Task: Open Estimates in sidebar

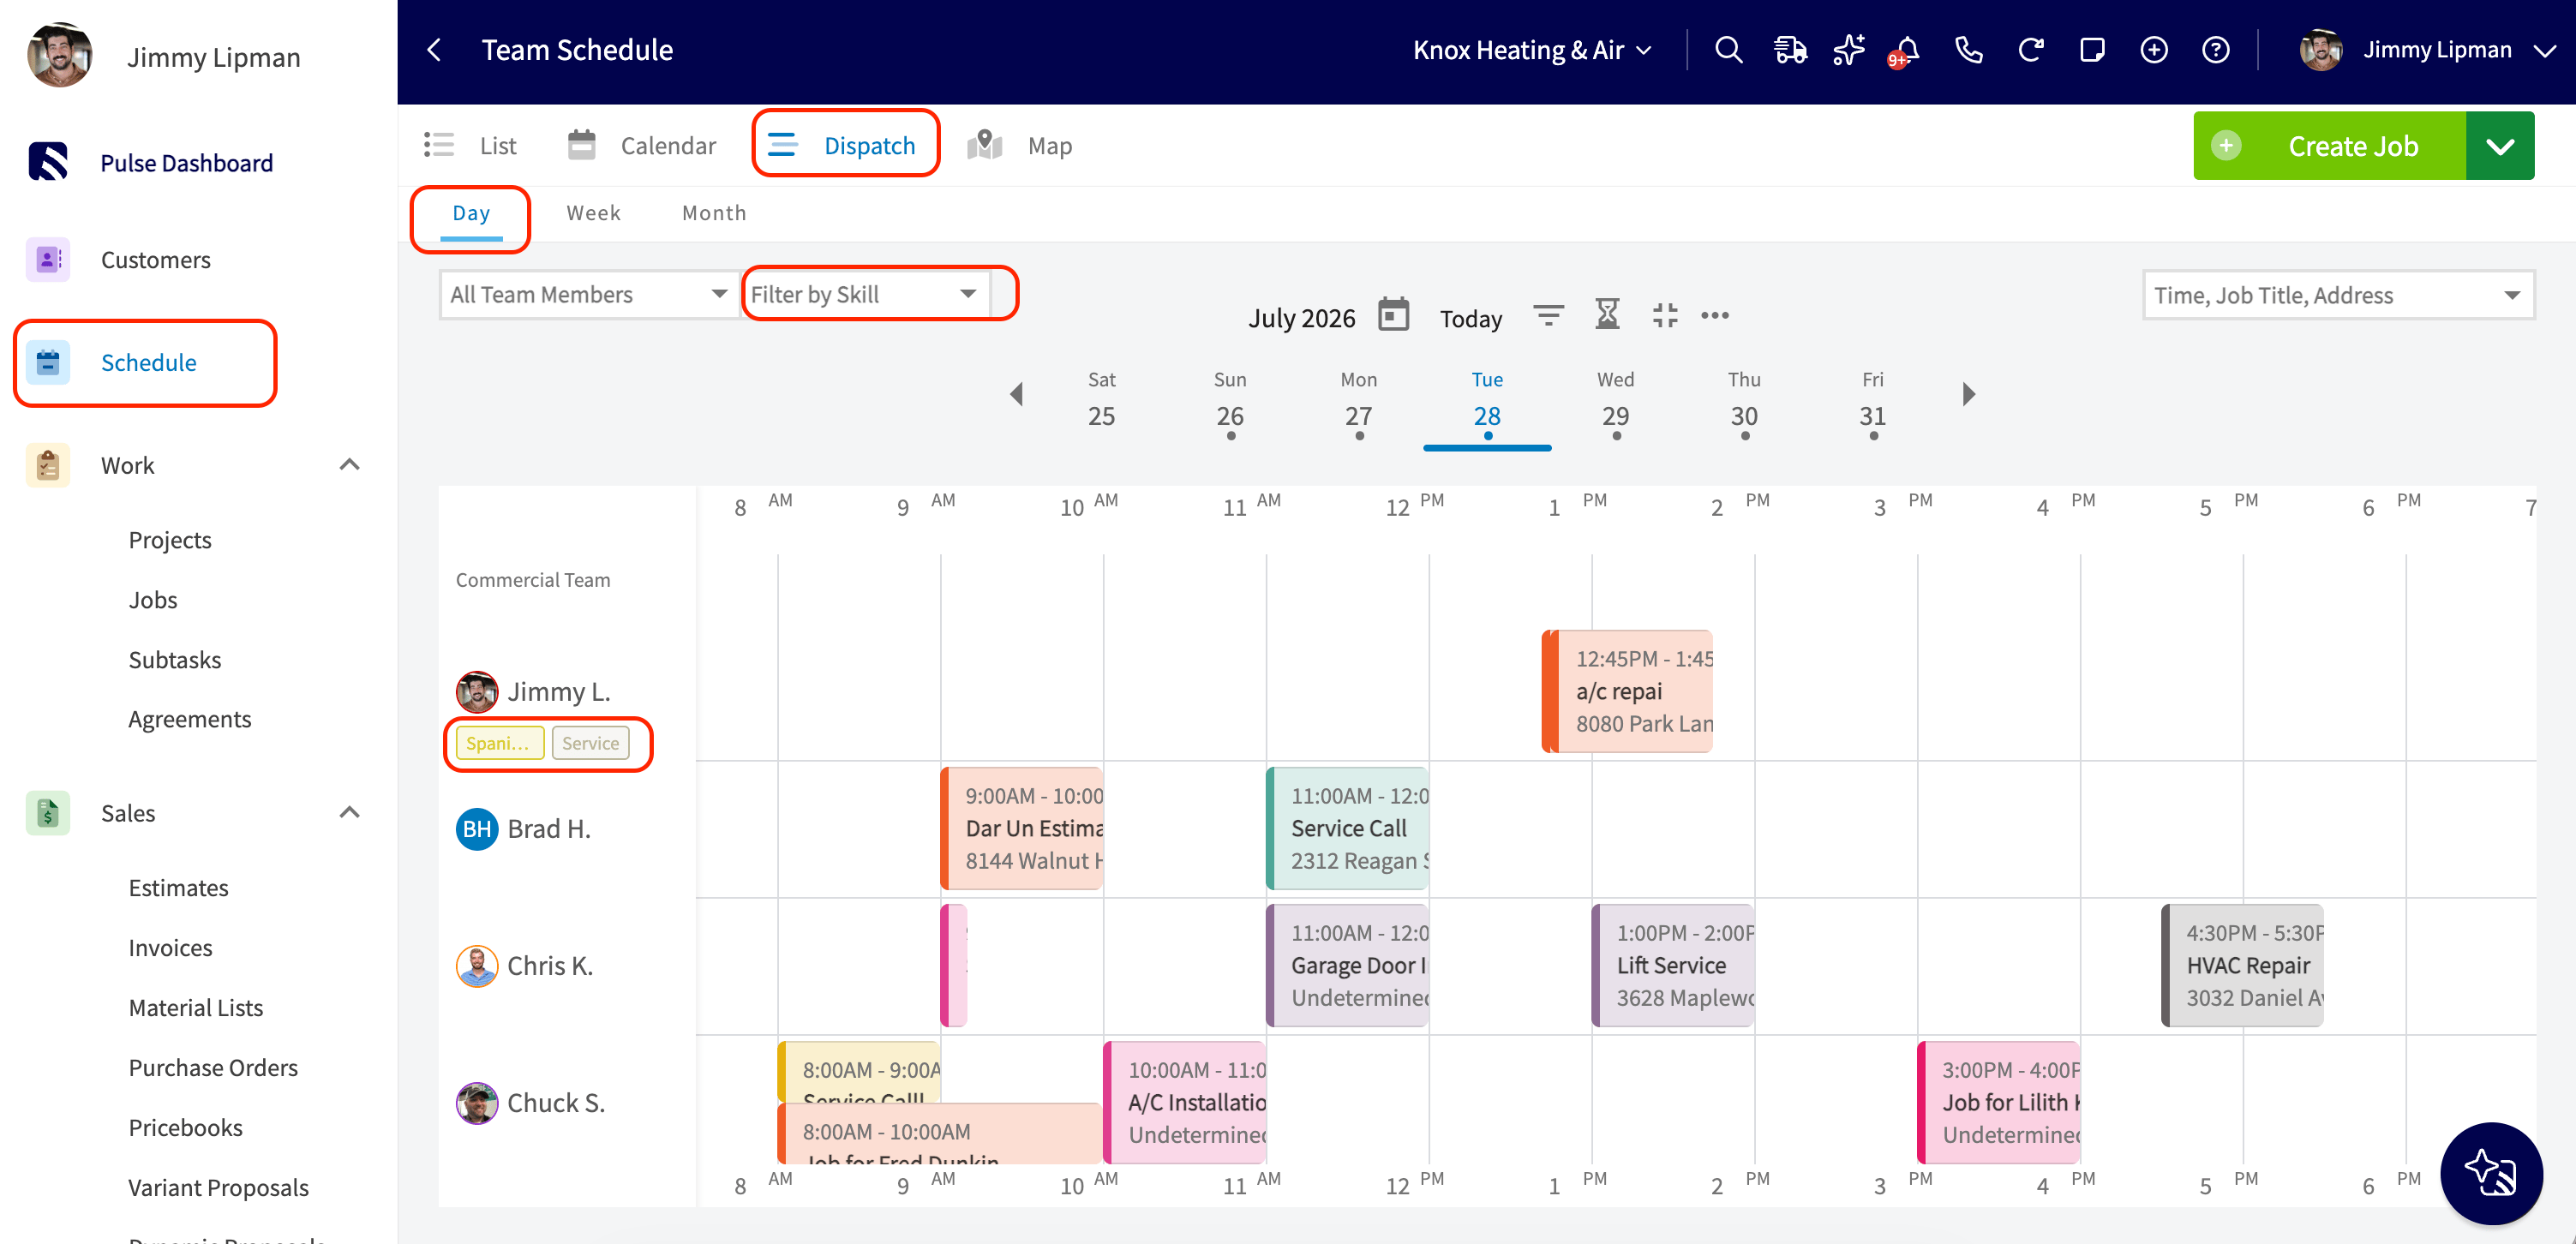Action: 178,888
